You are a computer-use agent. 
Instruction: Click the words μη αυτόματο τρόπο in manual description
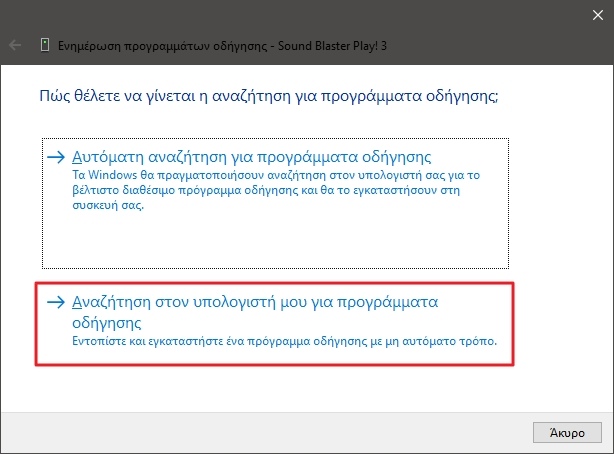457,343
